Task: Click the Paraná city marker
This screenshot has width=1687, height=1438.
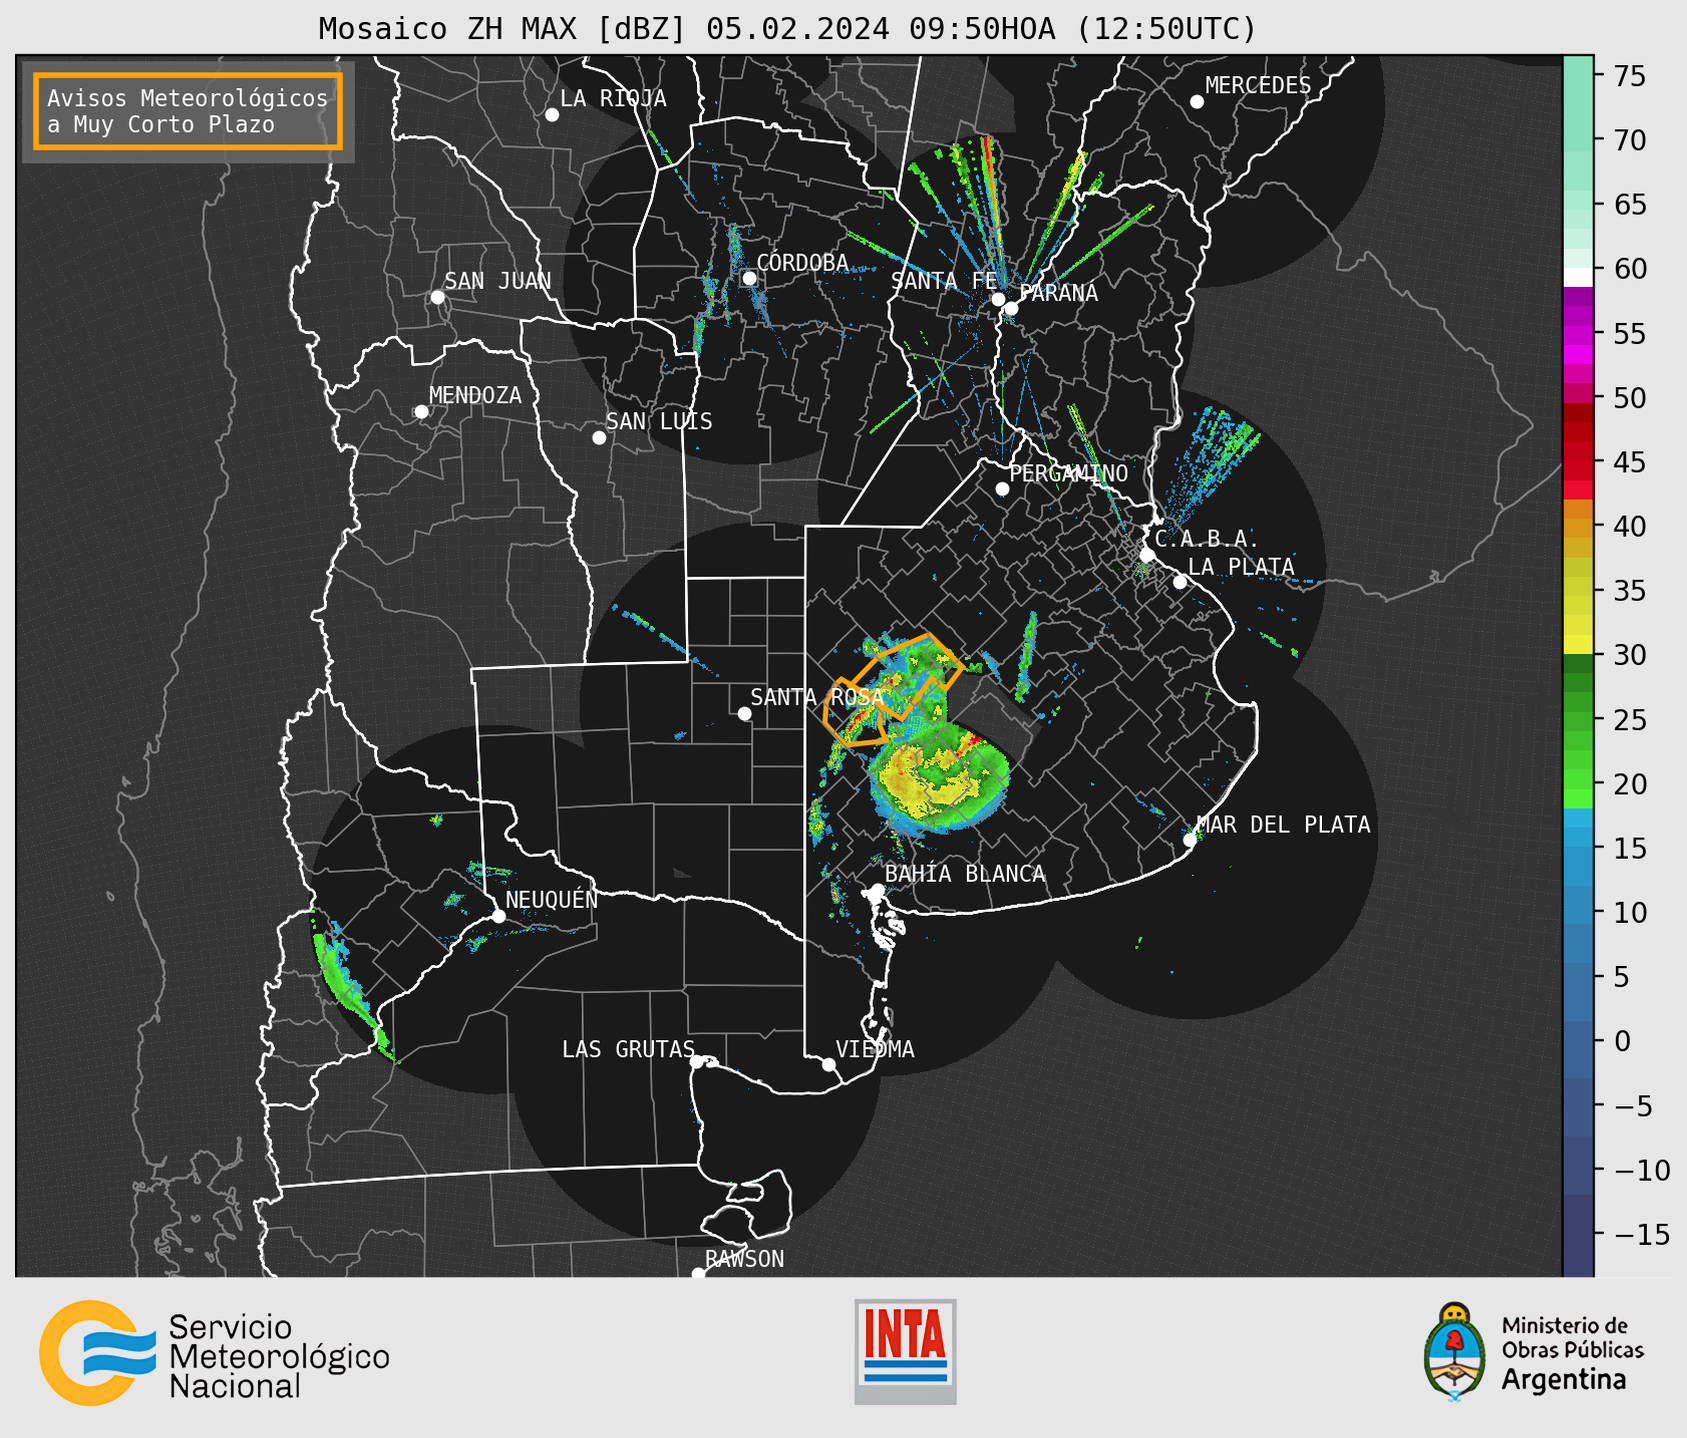Action: click(x=1011, y=308)
